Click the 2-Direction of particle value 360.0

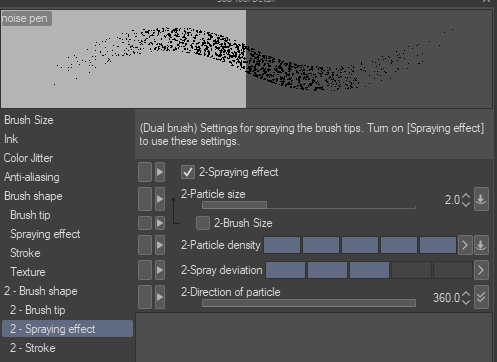coord(446,298)
